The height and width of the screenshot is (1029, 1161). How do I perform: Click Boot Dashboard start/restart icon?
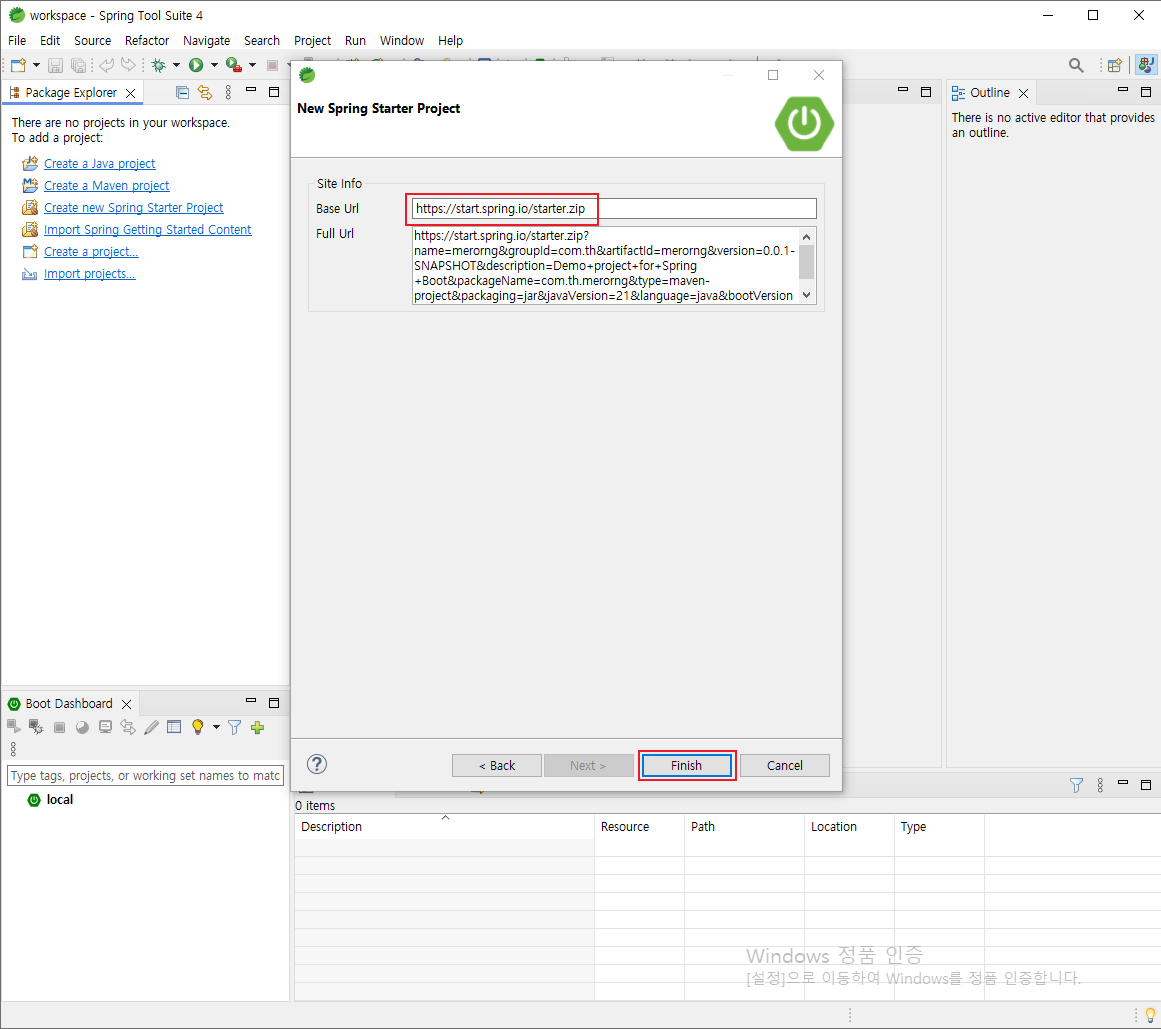(x=13, y=726)
